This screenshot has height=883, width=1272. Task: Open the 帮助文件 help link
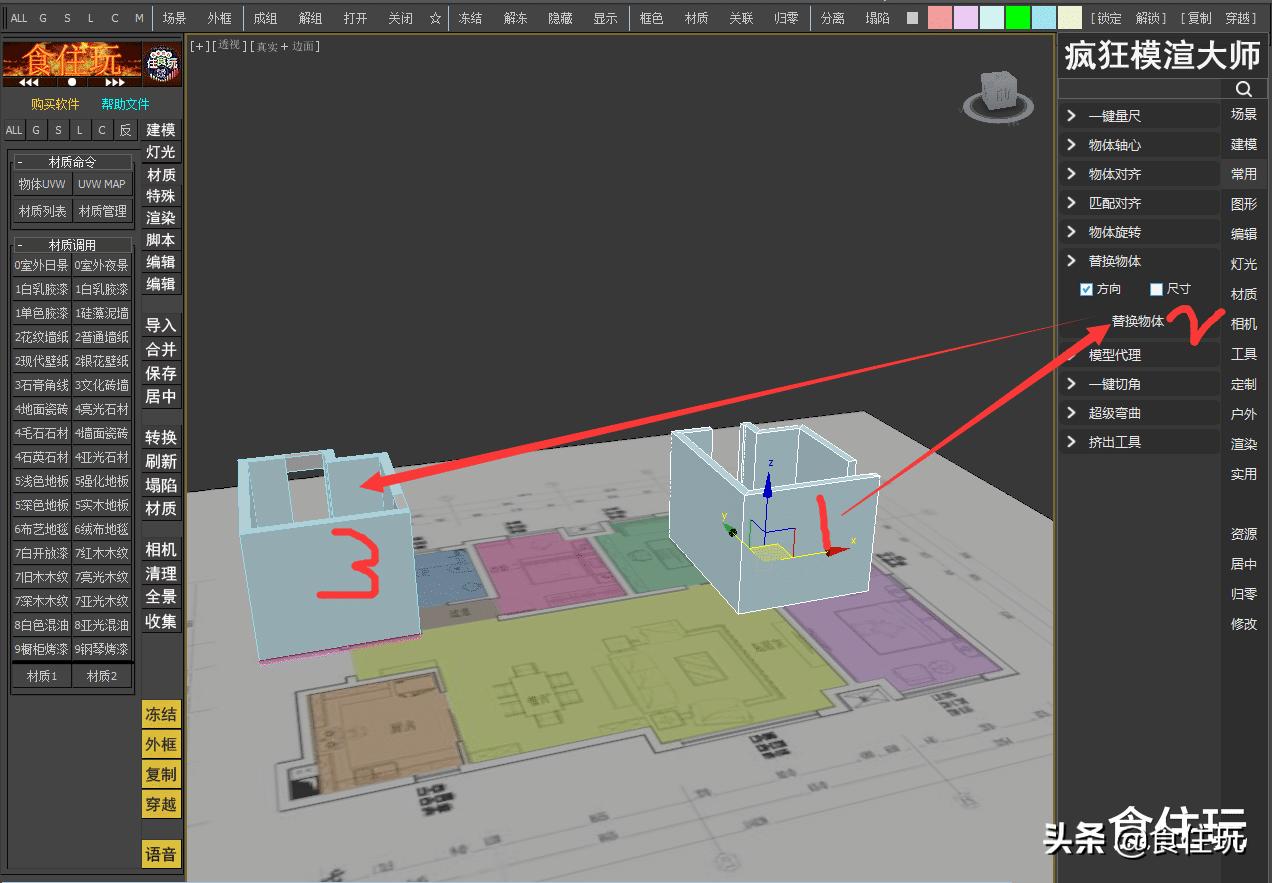coord(126,104)
